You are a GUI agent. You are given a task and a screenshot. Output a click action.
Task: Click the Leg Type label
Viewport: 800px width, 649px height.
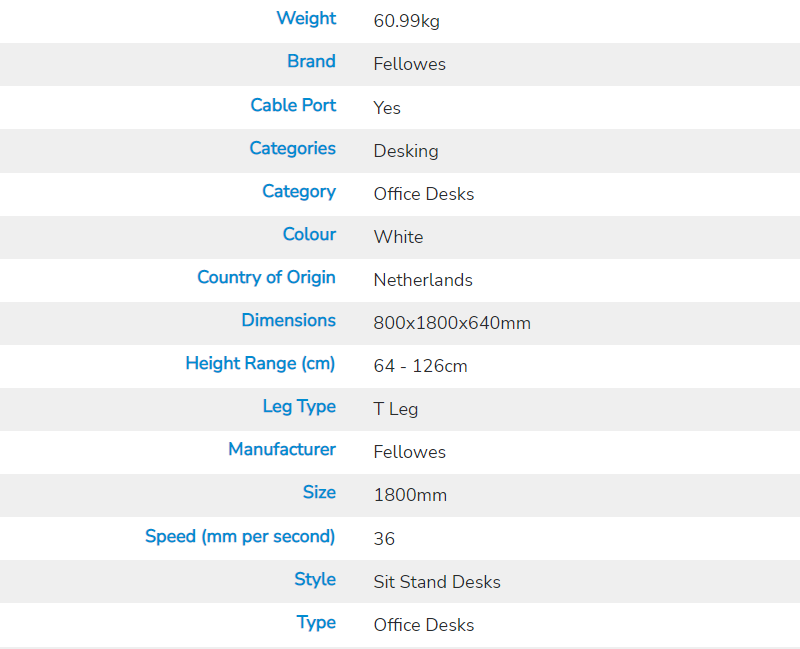tap(298, 406)
